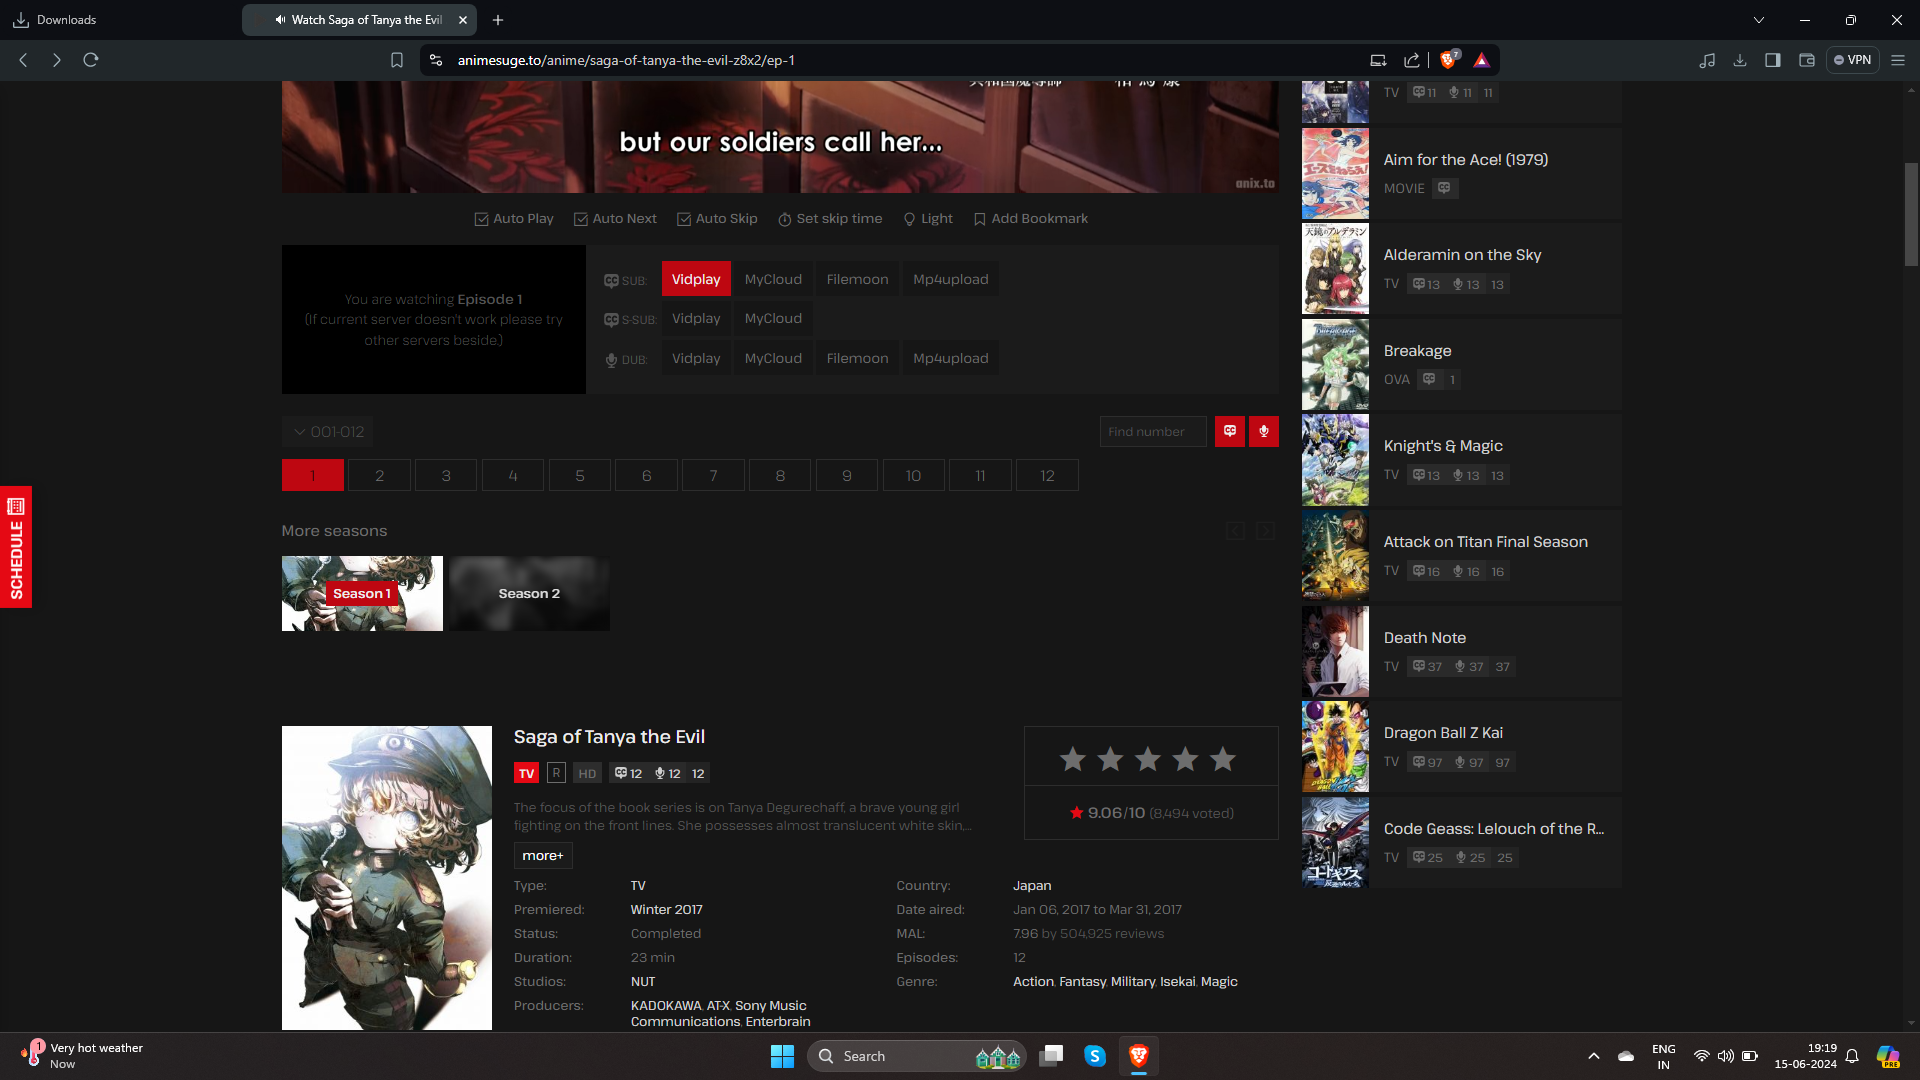Click the Brave Shields icon

1449,60
